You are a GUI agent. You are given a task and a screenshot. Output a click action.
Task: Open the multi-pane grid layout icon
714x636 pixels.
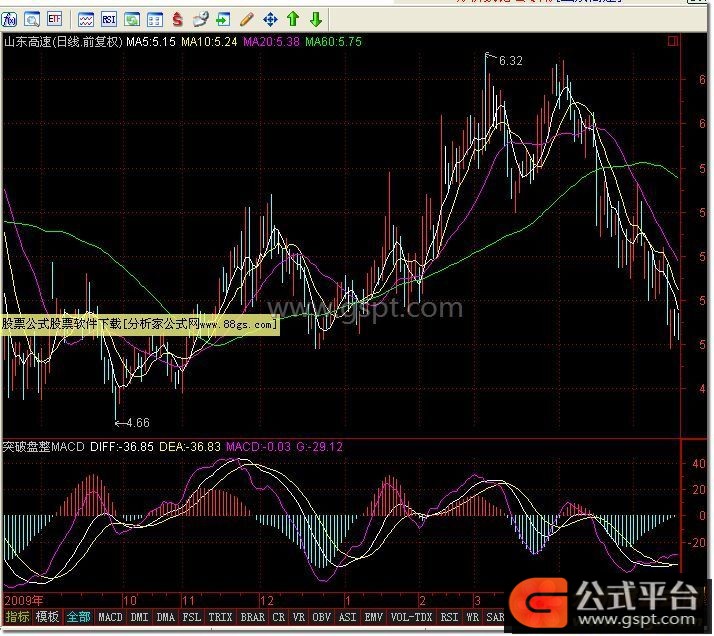155,20
